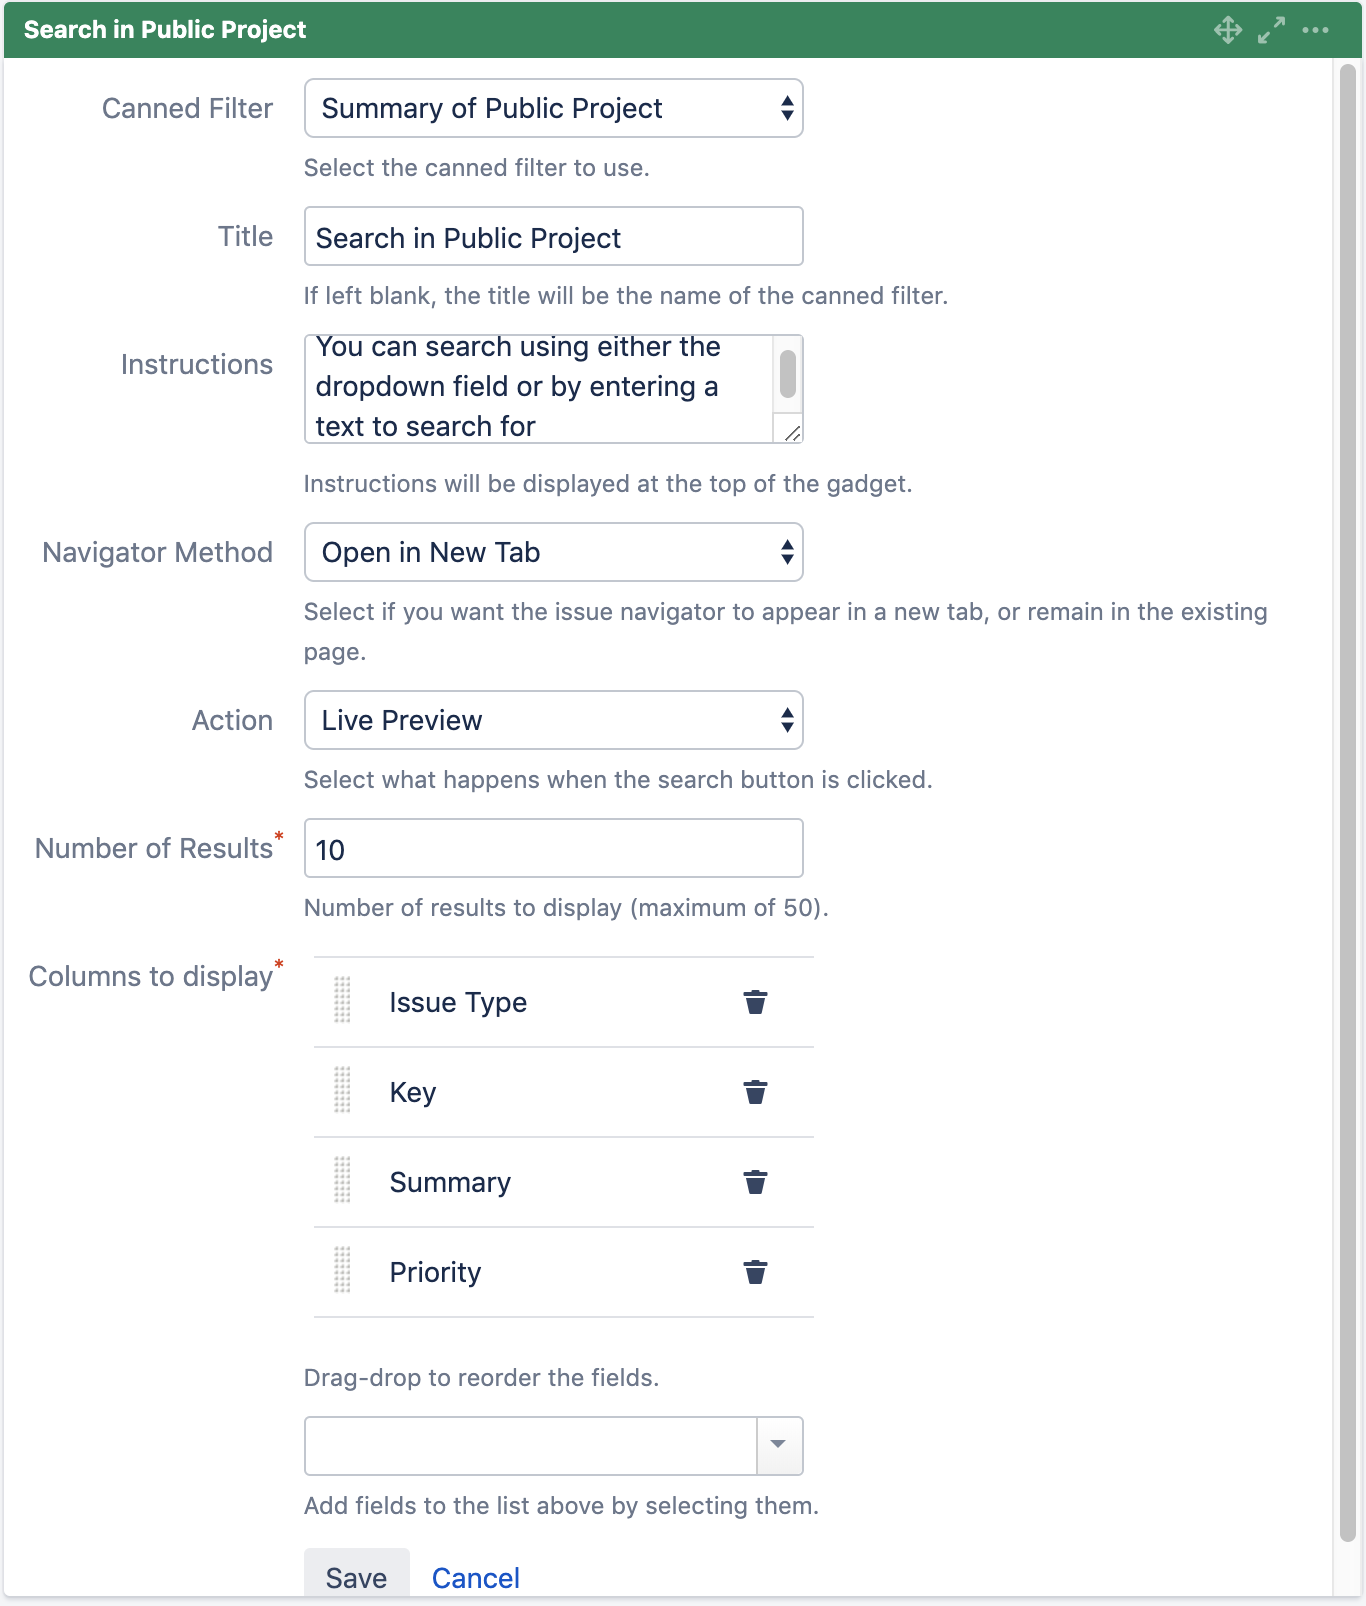
Task: Focus the Title text field
Action: 553,237
